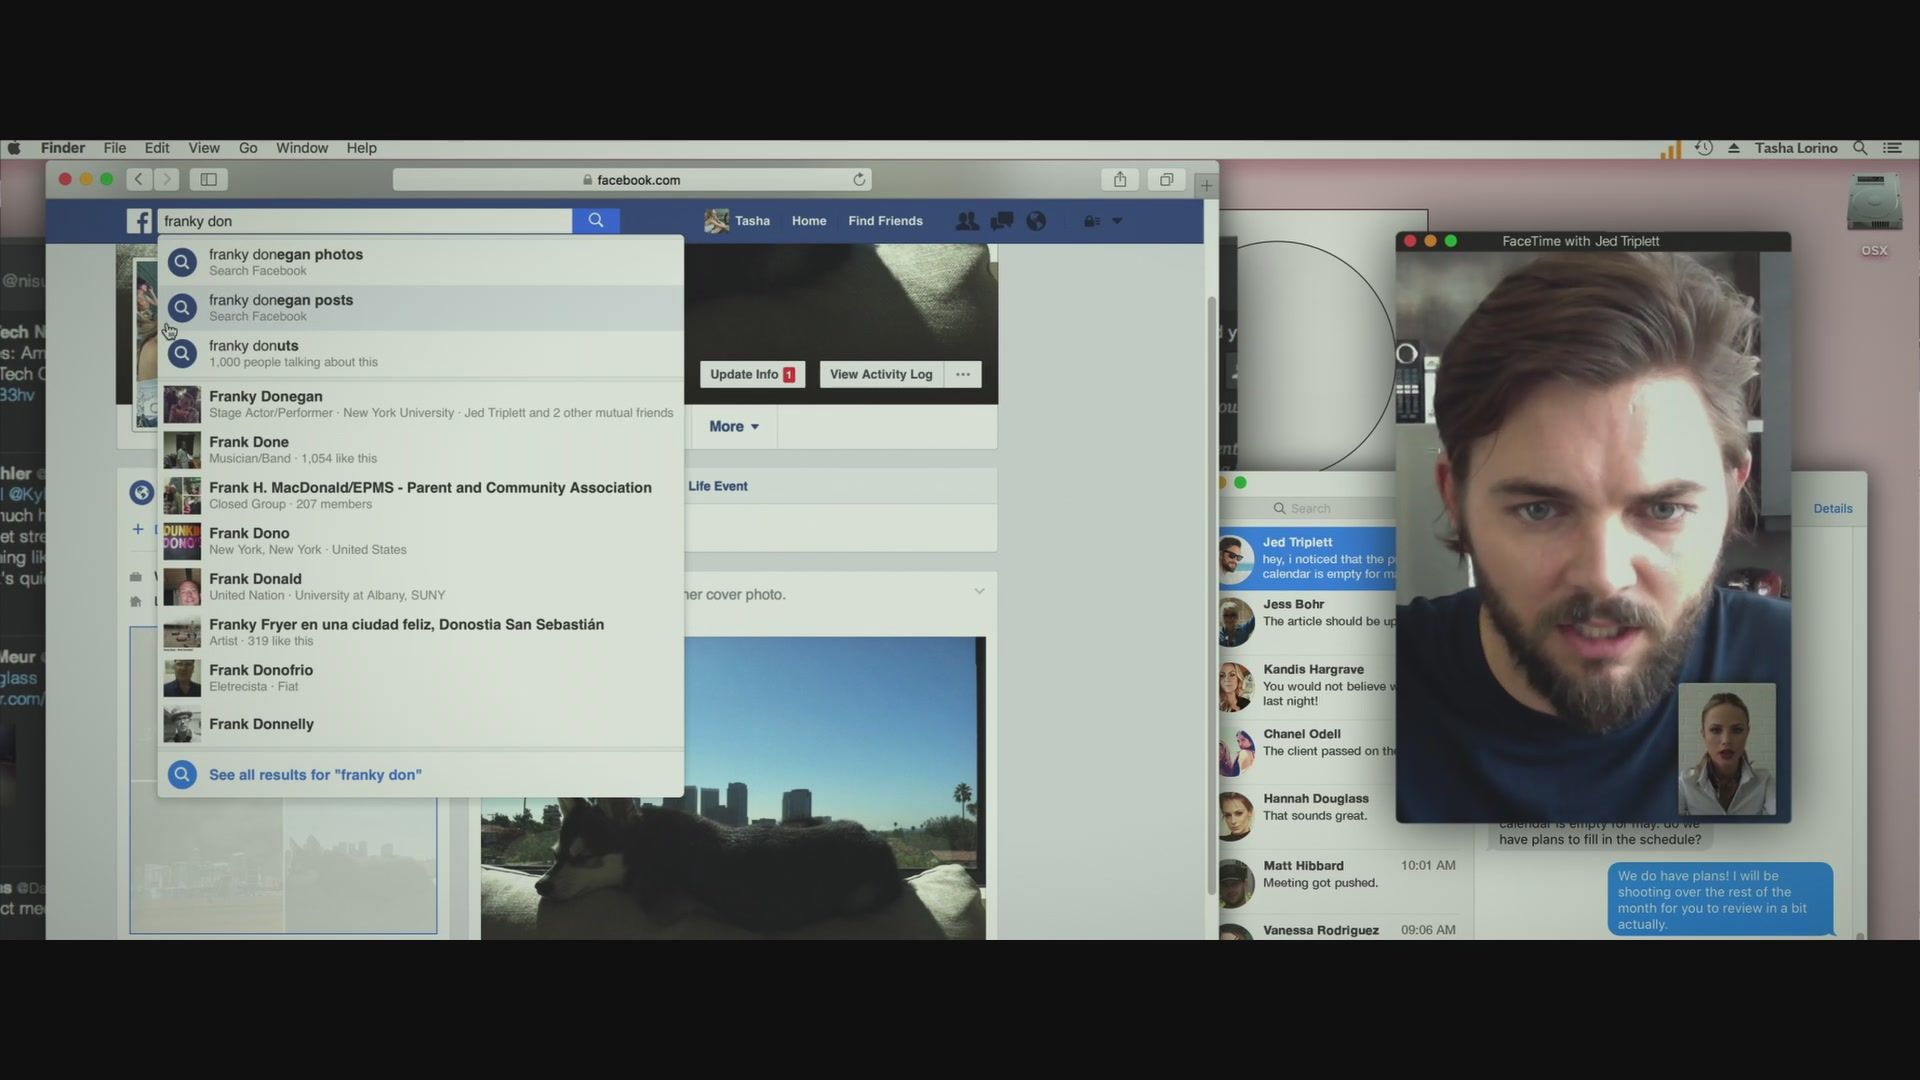Open the View menu
The image size is (1920, 1080).
click(204, 148)
